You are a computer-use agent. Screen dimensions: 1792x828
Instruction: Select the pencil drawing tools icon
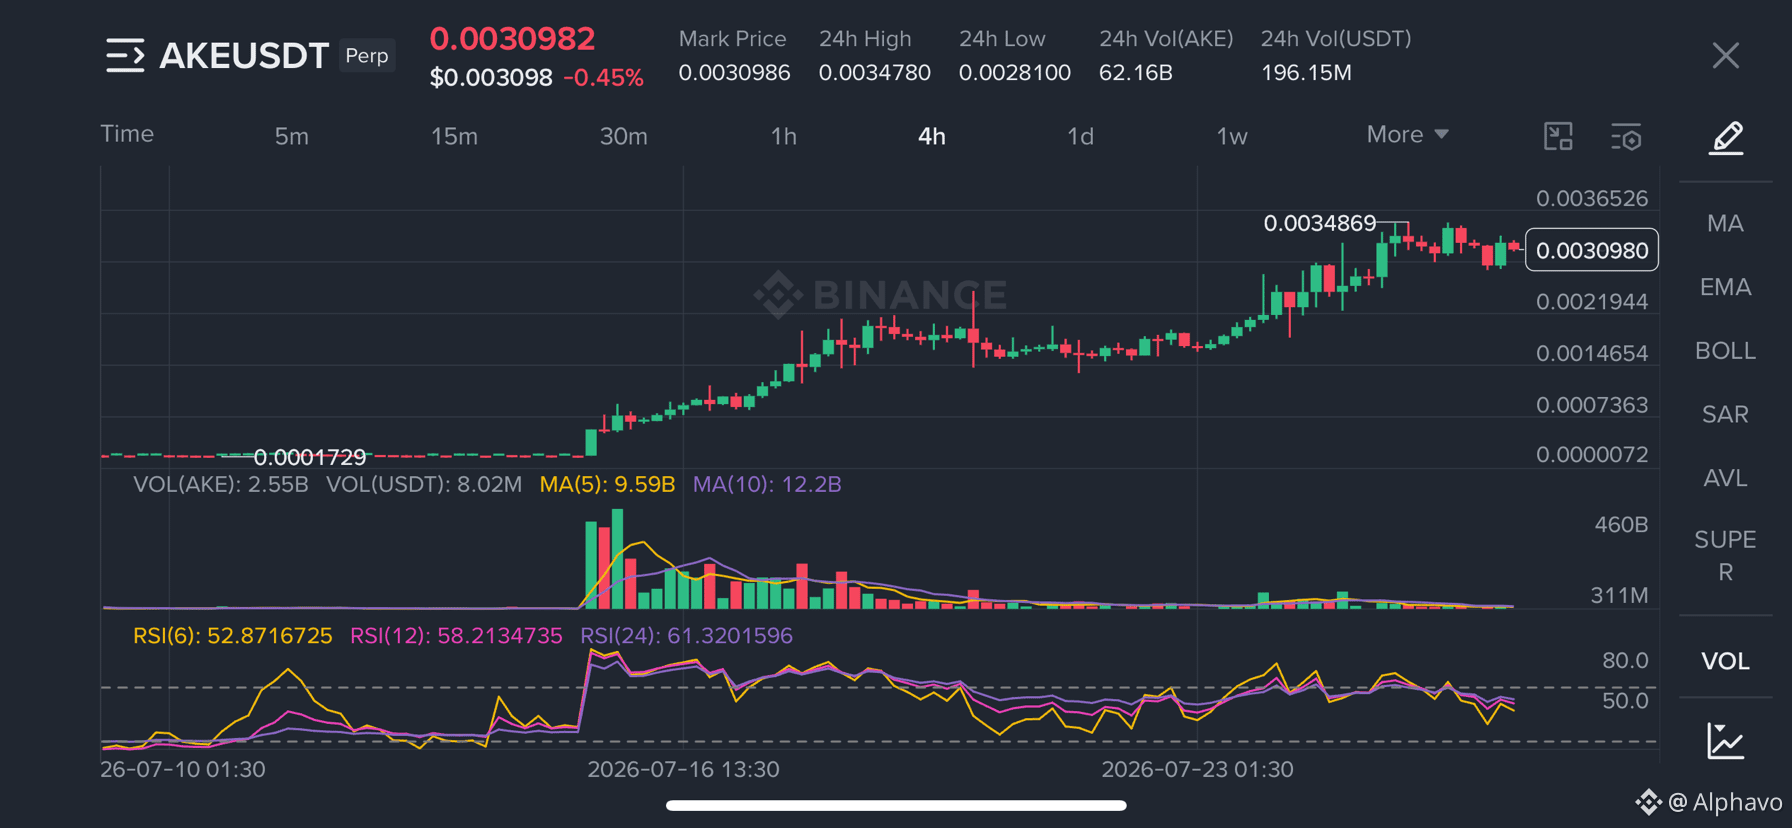[1725, 137]
